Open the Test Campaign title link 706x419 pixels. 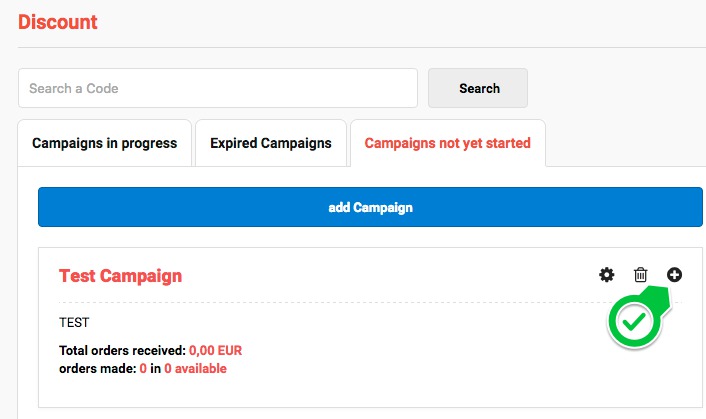[121, 276]
